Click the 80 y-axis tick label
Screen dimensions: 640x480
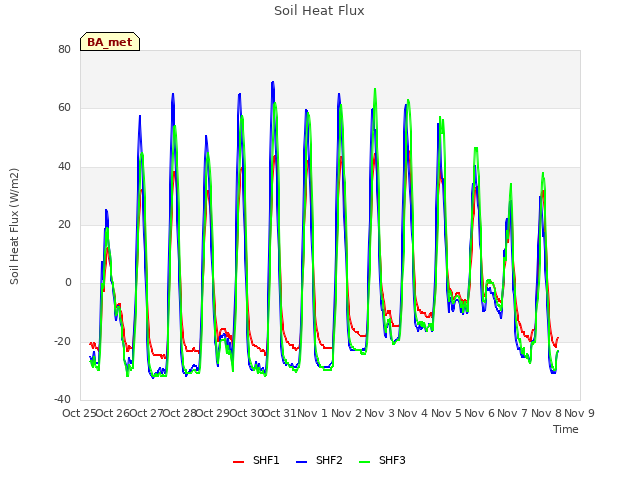tap(64, 49)
